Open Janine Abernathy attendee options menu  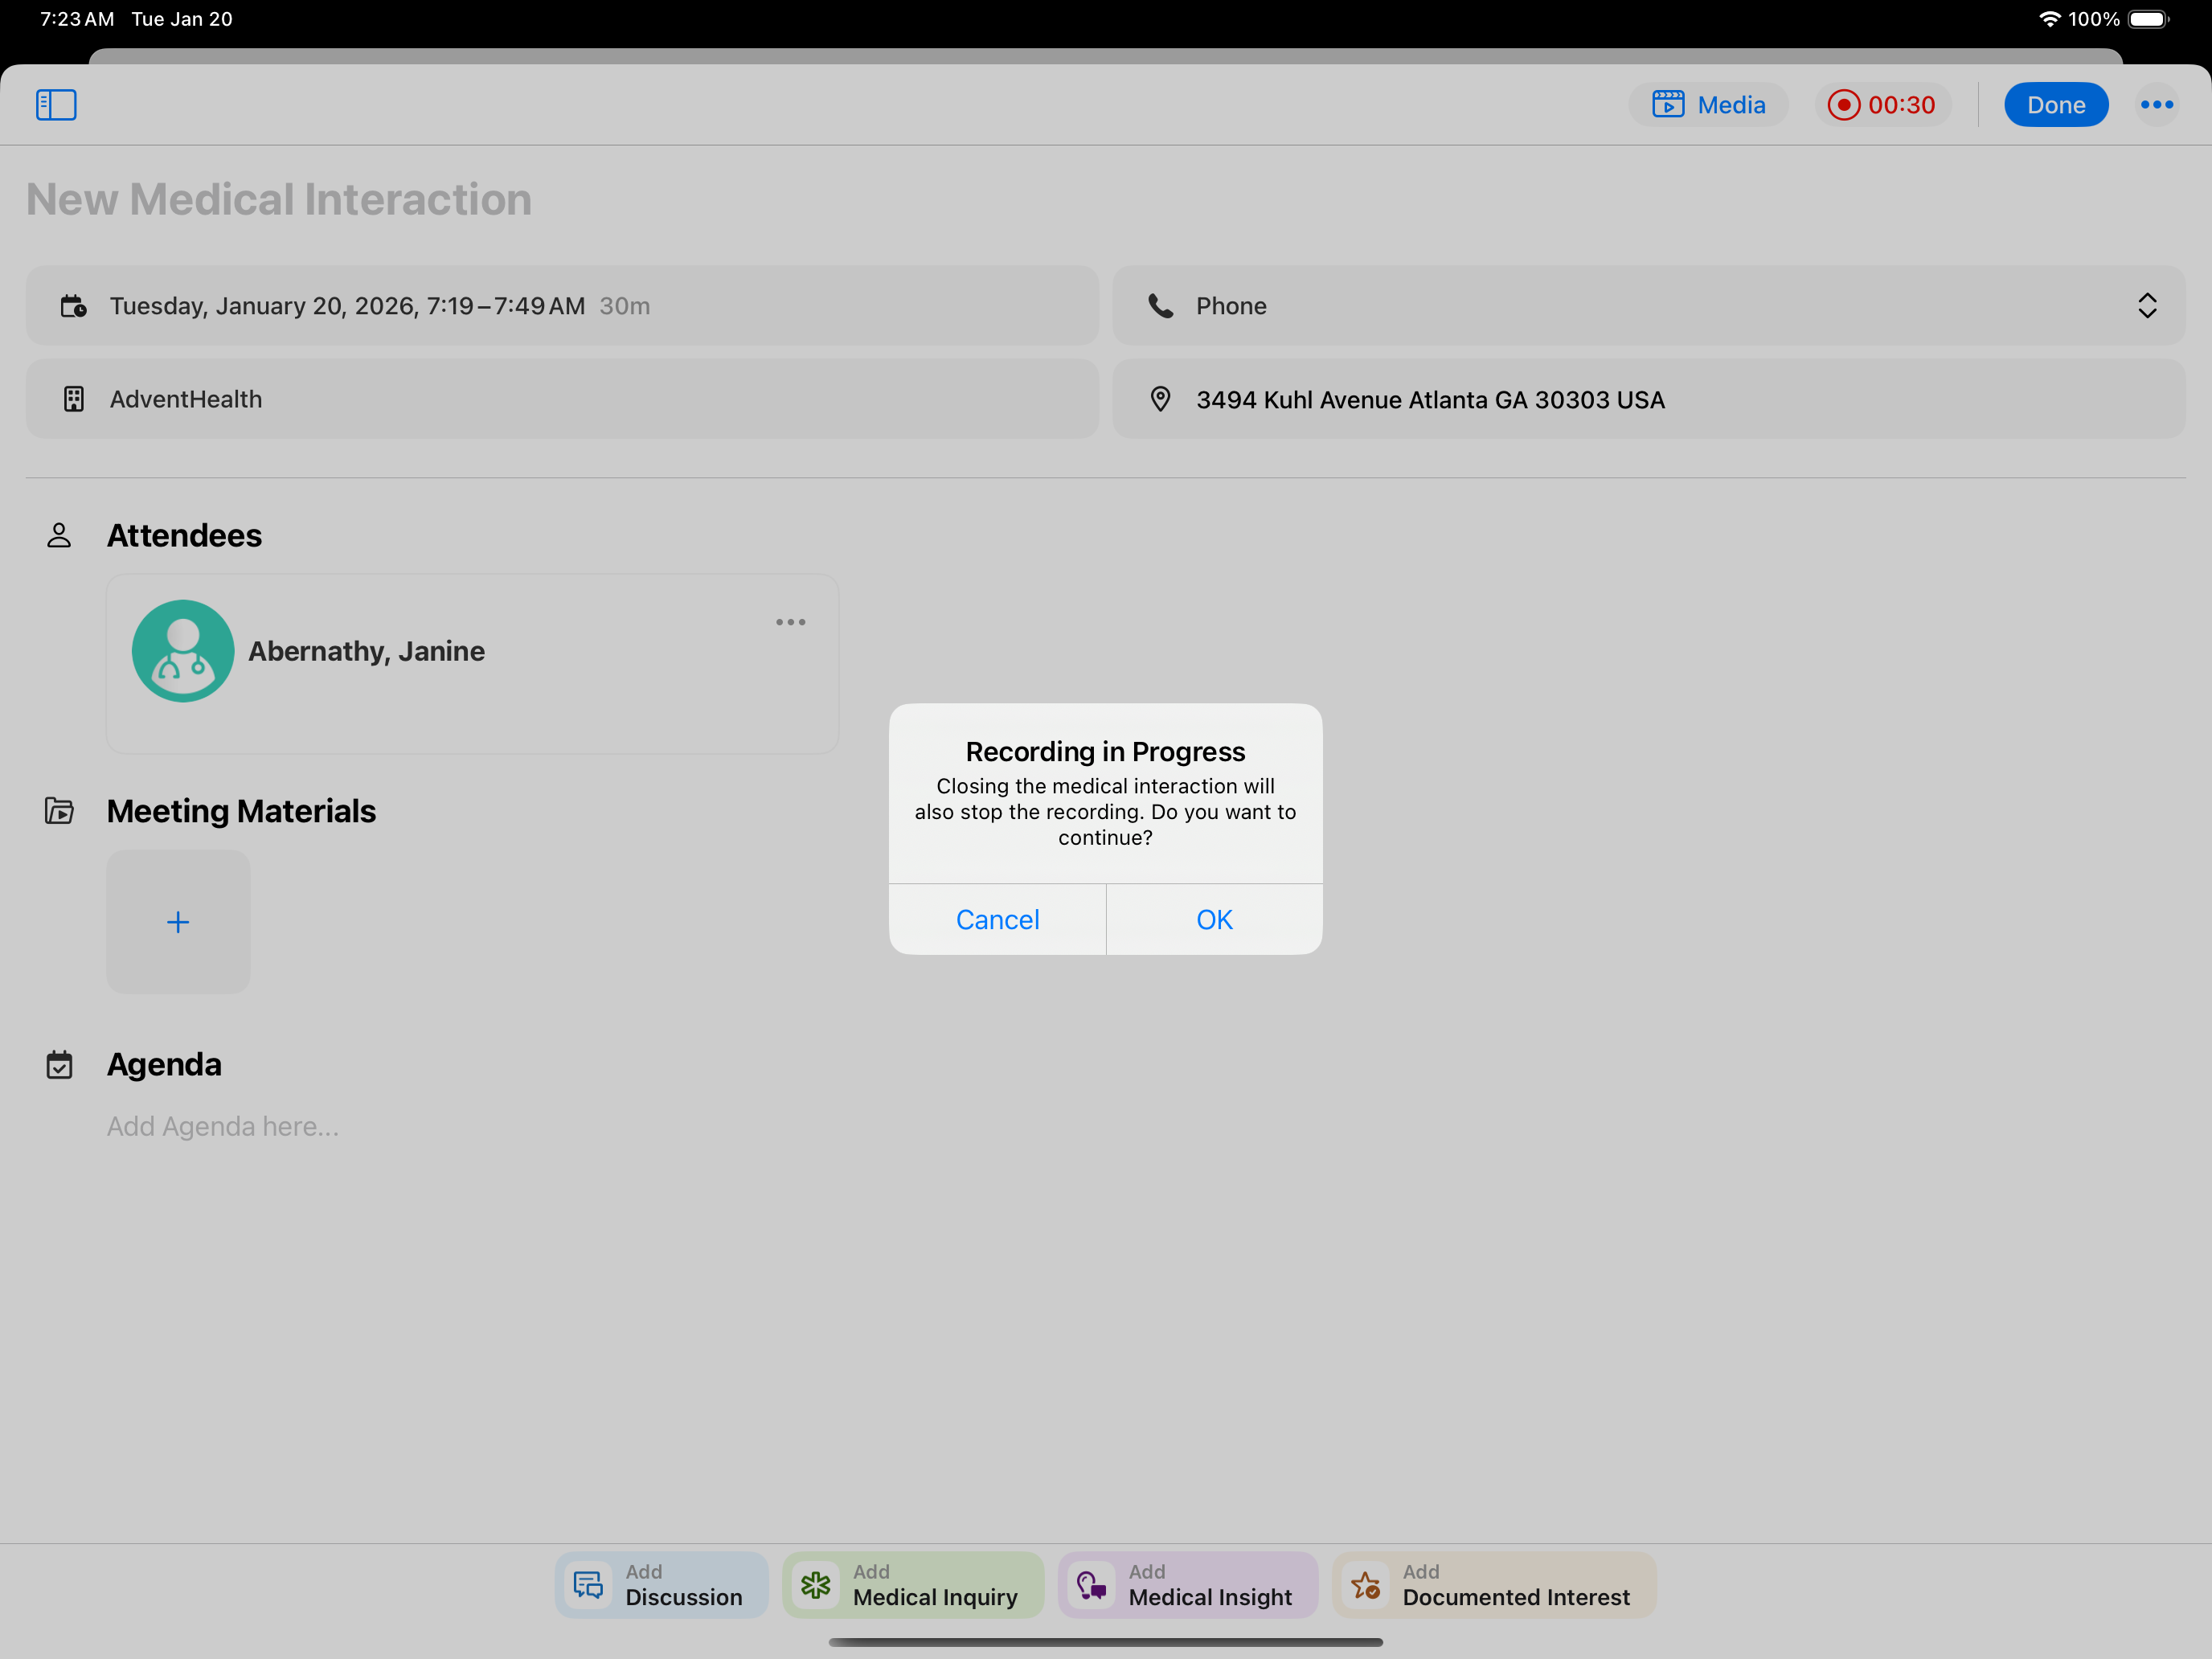(x=790, y=622)
